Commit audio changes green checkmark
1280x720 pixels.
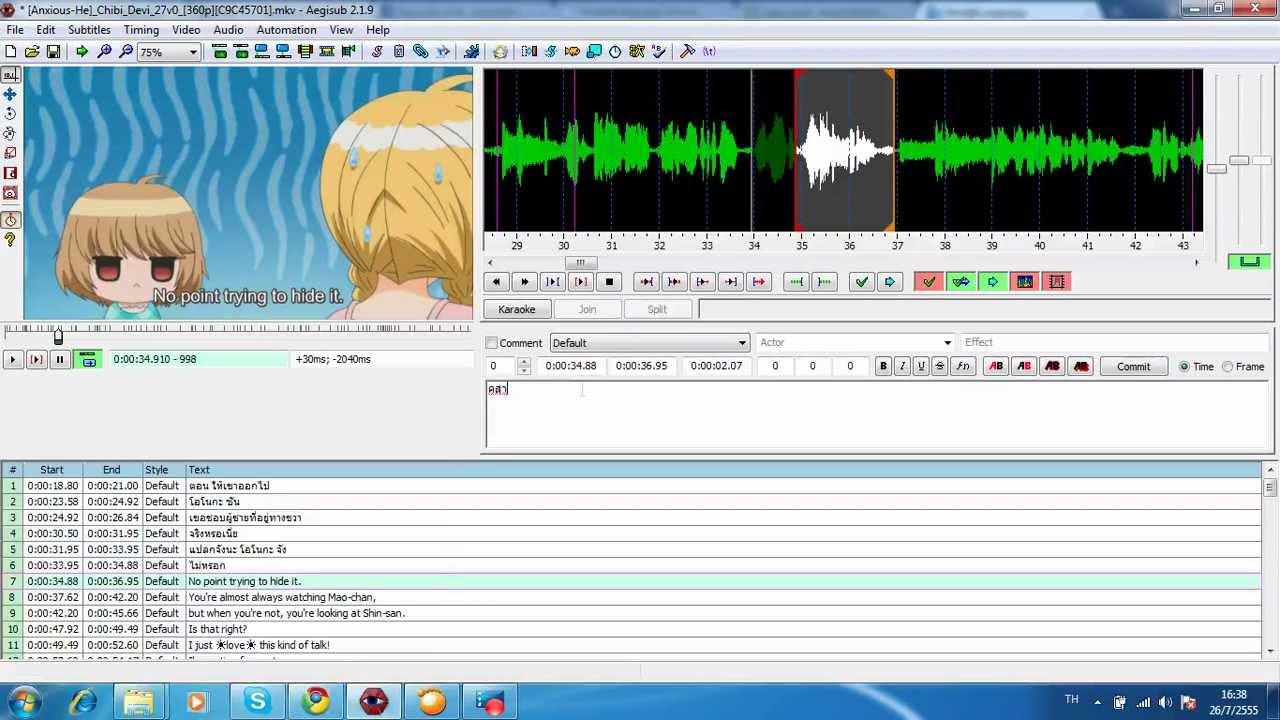pos(862,282)
